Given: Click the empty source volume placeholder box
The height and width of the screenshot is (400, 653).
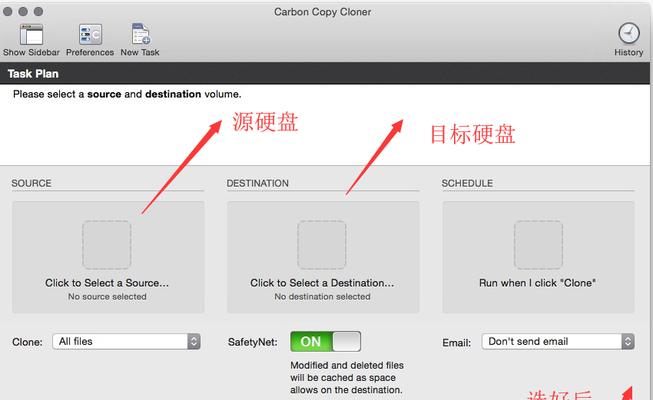Looking at the screenshot, I should [107, 245].
